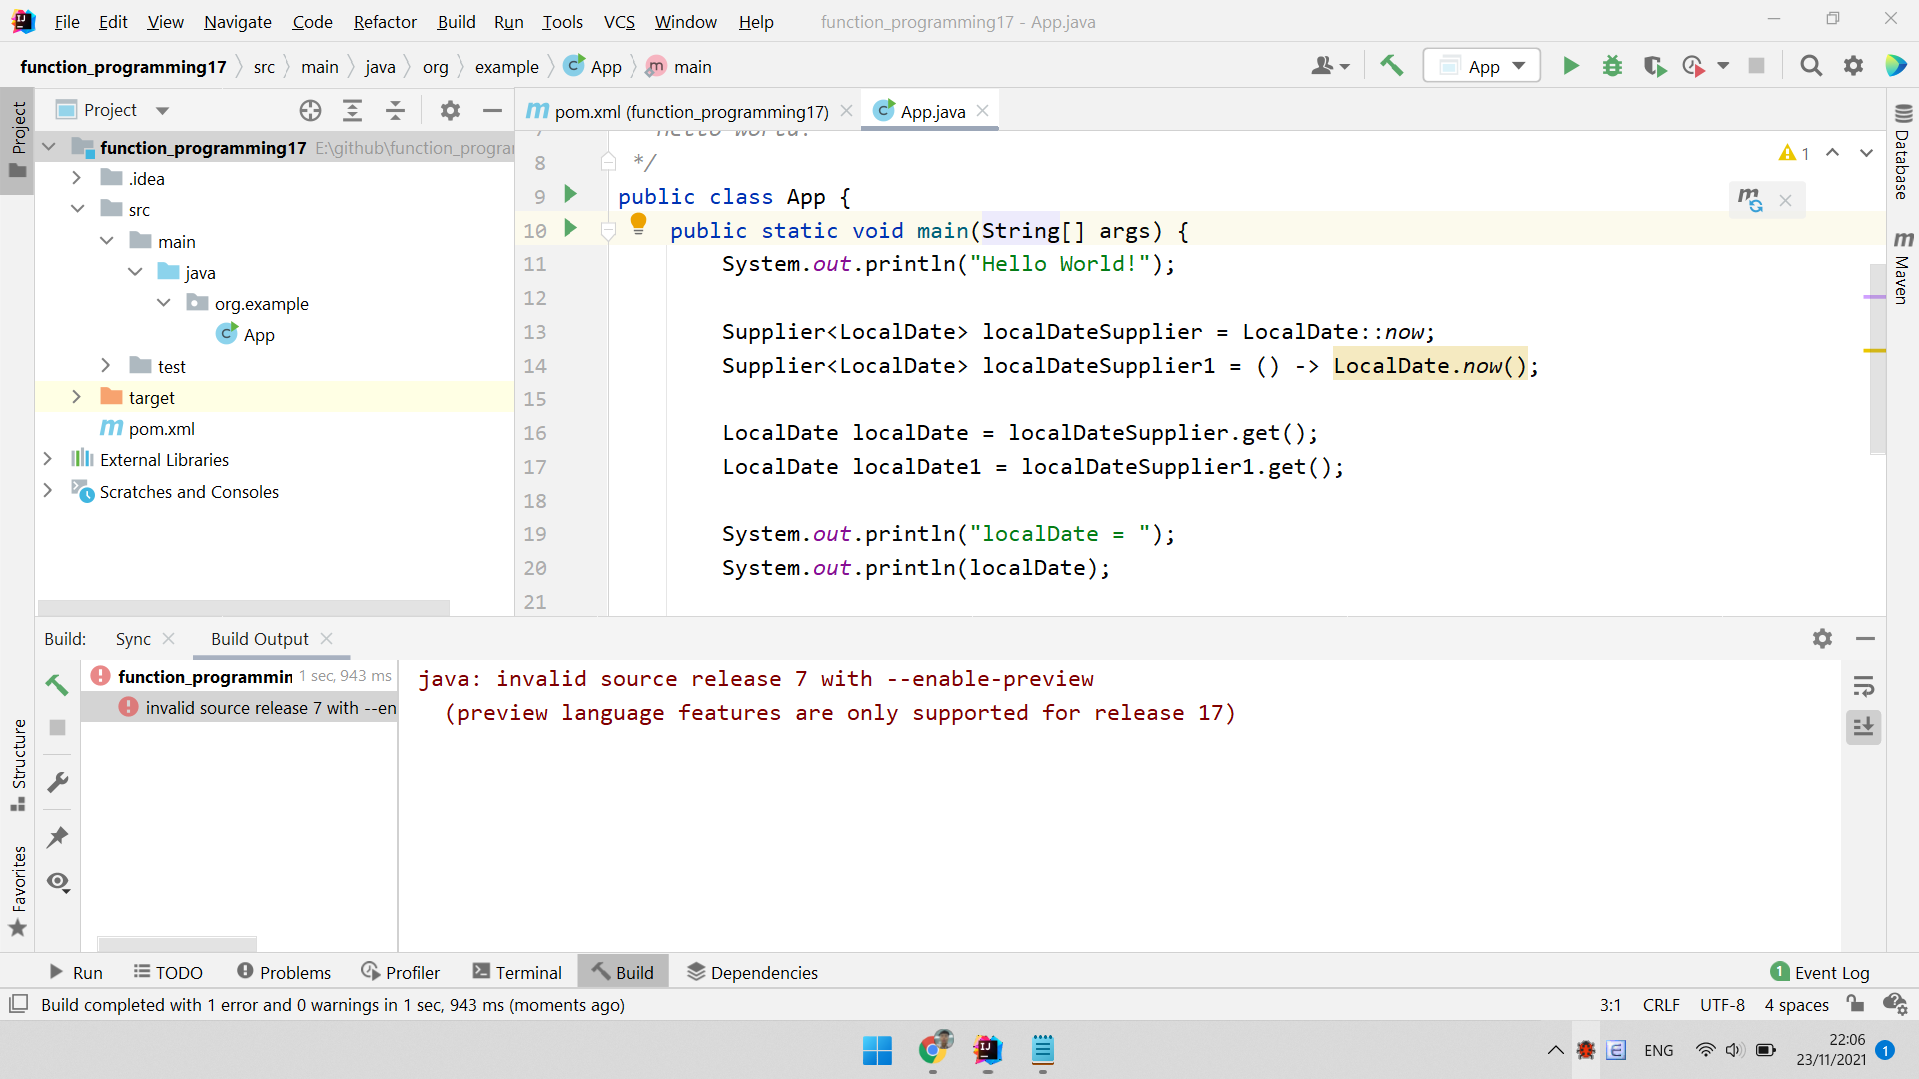1919x1079 pixels.
Task: Toggle the Database side tool window
Action: pyautogui.click(x=1902, y=152)
